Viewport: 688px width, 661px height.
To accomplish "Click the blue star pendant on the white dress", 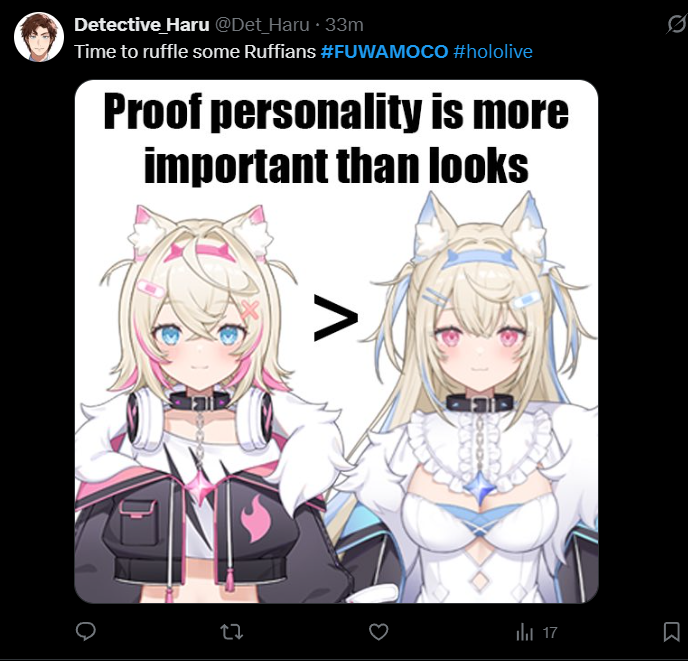I will [x=482, y=486].
